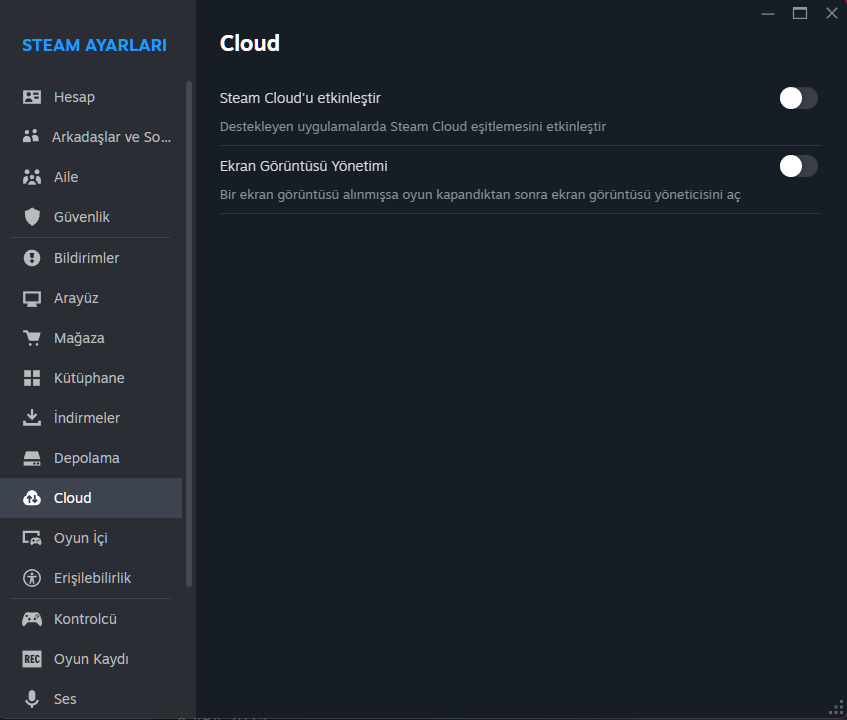847x720 pixels.
Task: Click the 'Ekran Görüntüsü Yönetimi' label
Action: (304, 166)
